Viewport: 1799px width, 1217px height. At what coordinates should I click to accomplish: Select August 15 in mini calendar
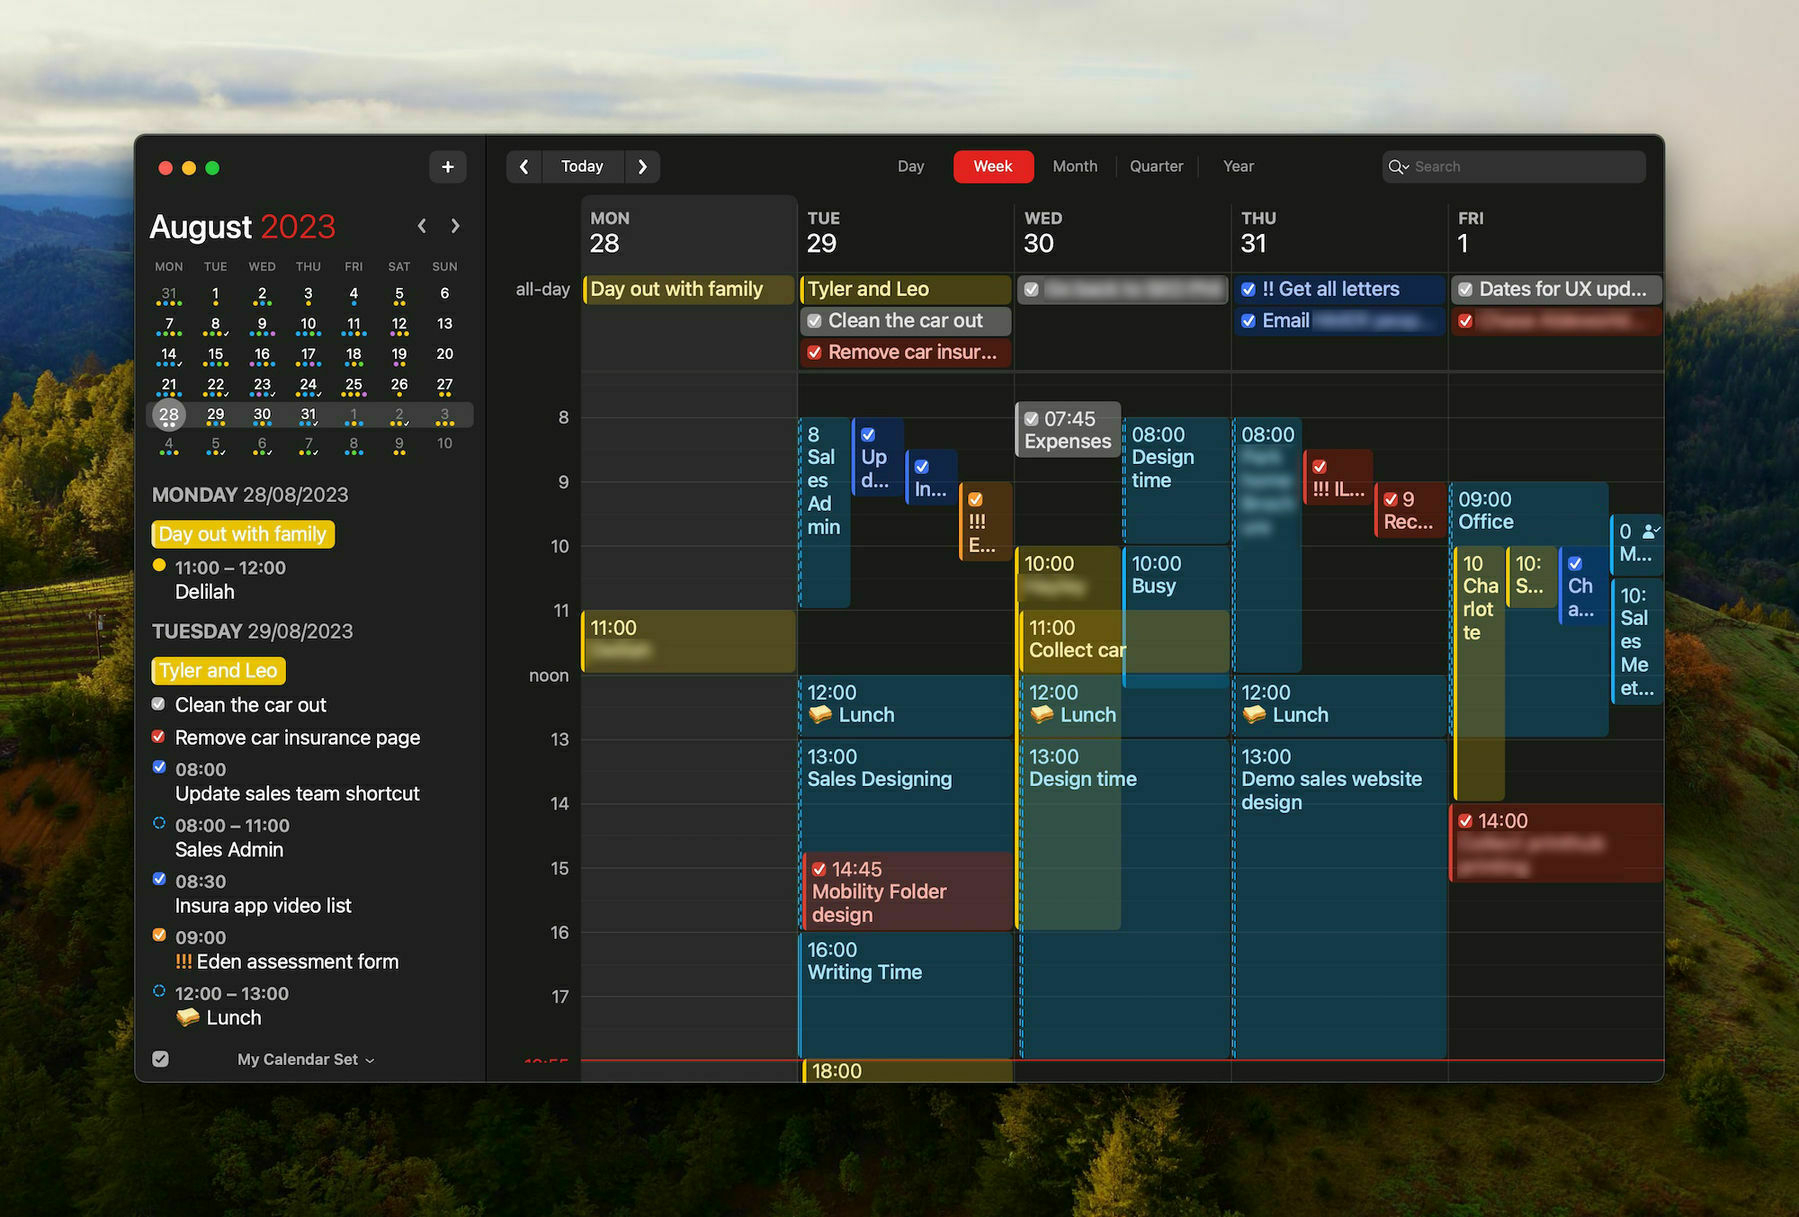pos(216,355)
